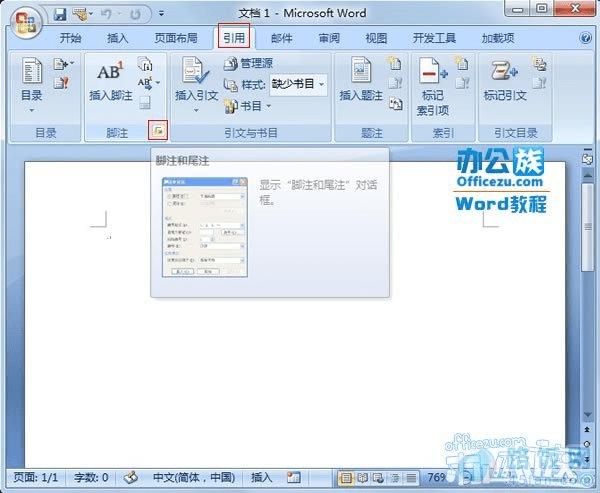The width and height of the screenshot is (600, 493).
Task: Click the Select Browse Object button
Action: click(587, 444)
